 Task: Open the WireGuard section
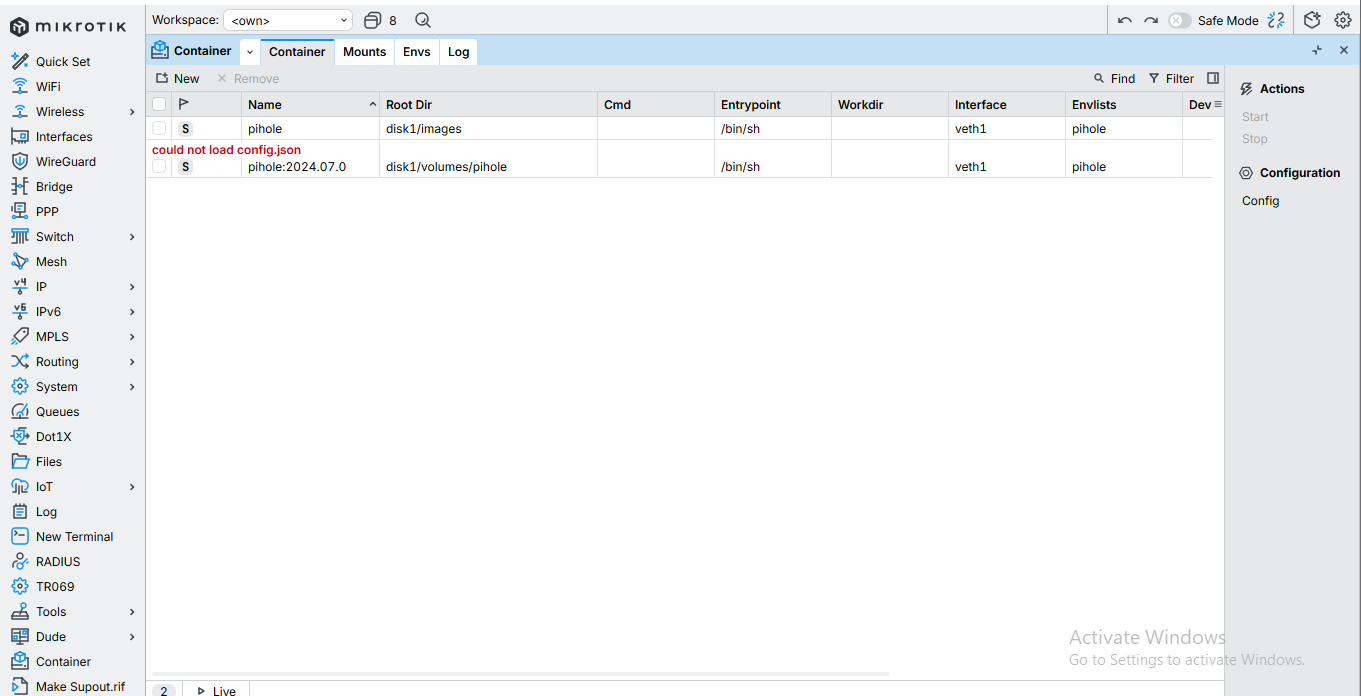point(66,161)
